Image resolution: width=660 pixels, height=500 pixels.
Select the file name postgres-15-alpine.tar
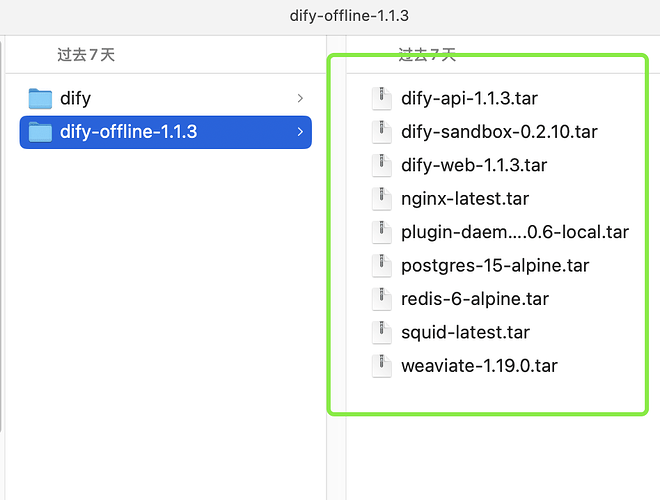(495, 266)
